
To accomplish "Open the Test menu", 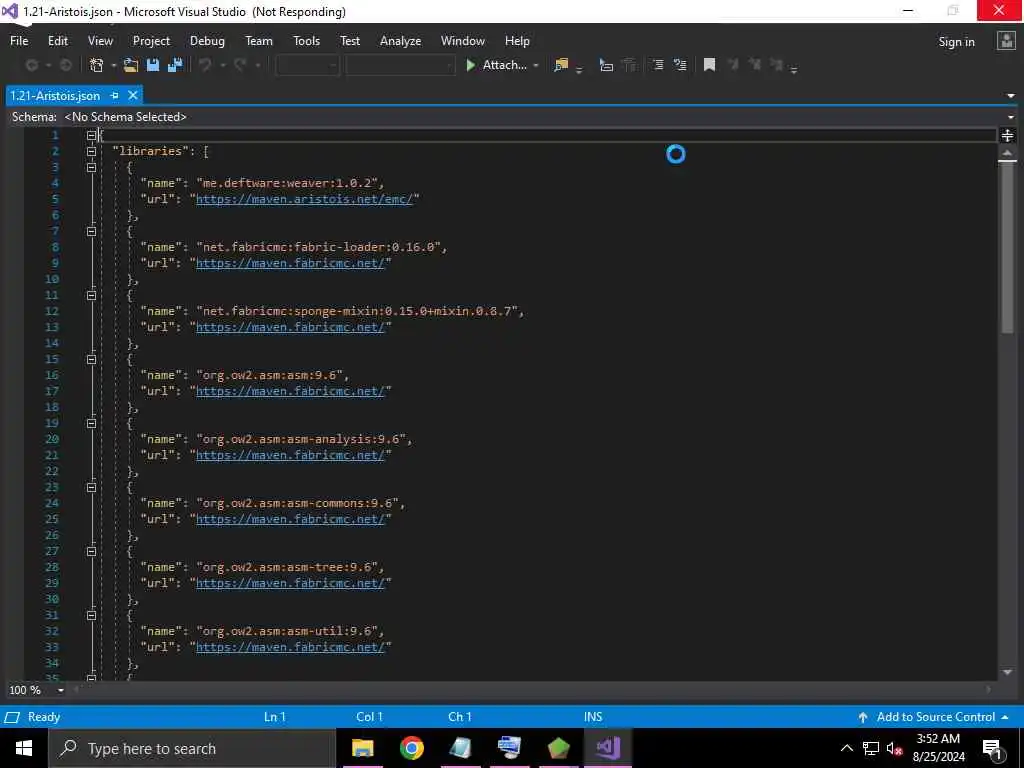I will click(x=350, y=40).
